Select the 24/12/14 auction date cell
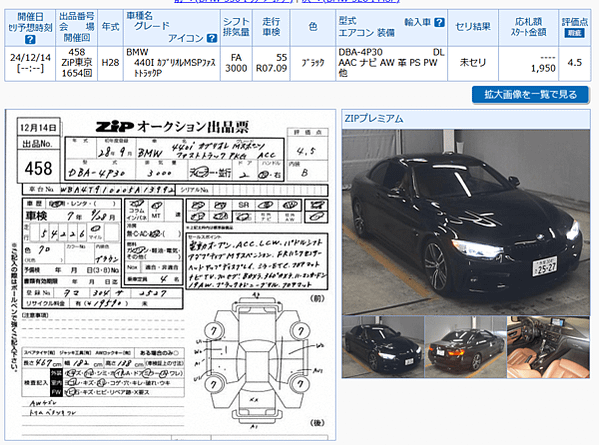 30,63
